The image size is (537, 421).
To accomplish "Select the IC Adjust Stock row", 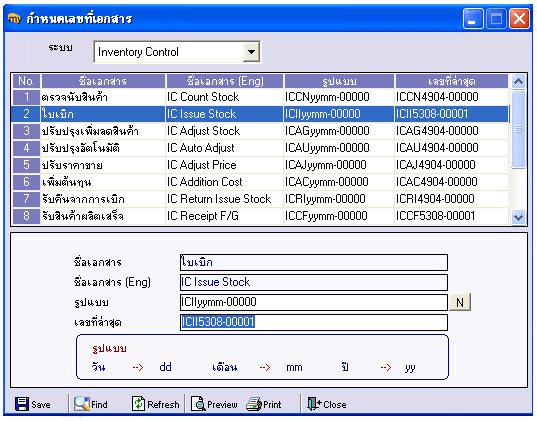I will tap(260, 131).
